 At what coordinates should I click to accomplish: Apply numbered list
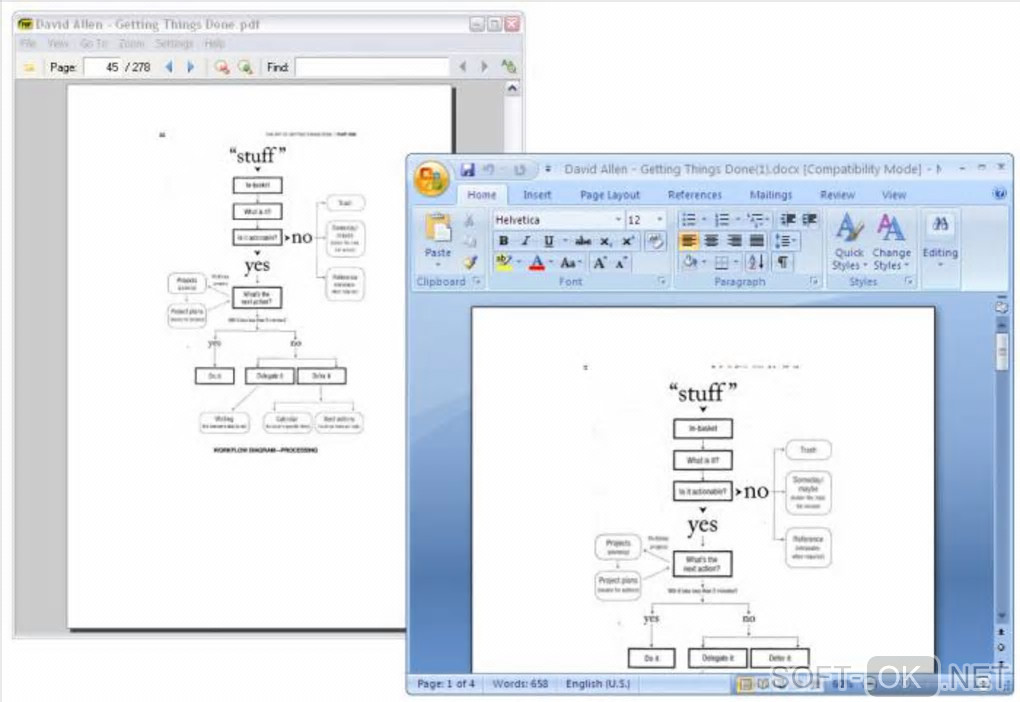722,219
